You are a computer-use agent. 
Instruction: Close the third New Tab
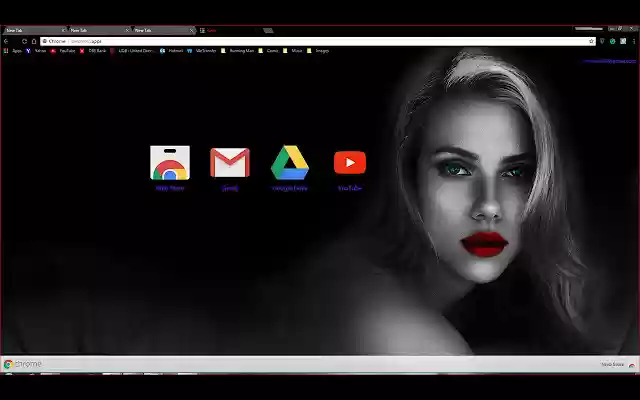(191, 30)
